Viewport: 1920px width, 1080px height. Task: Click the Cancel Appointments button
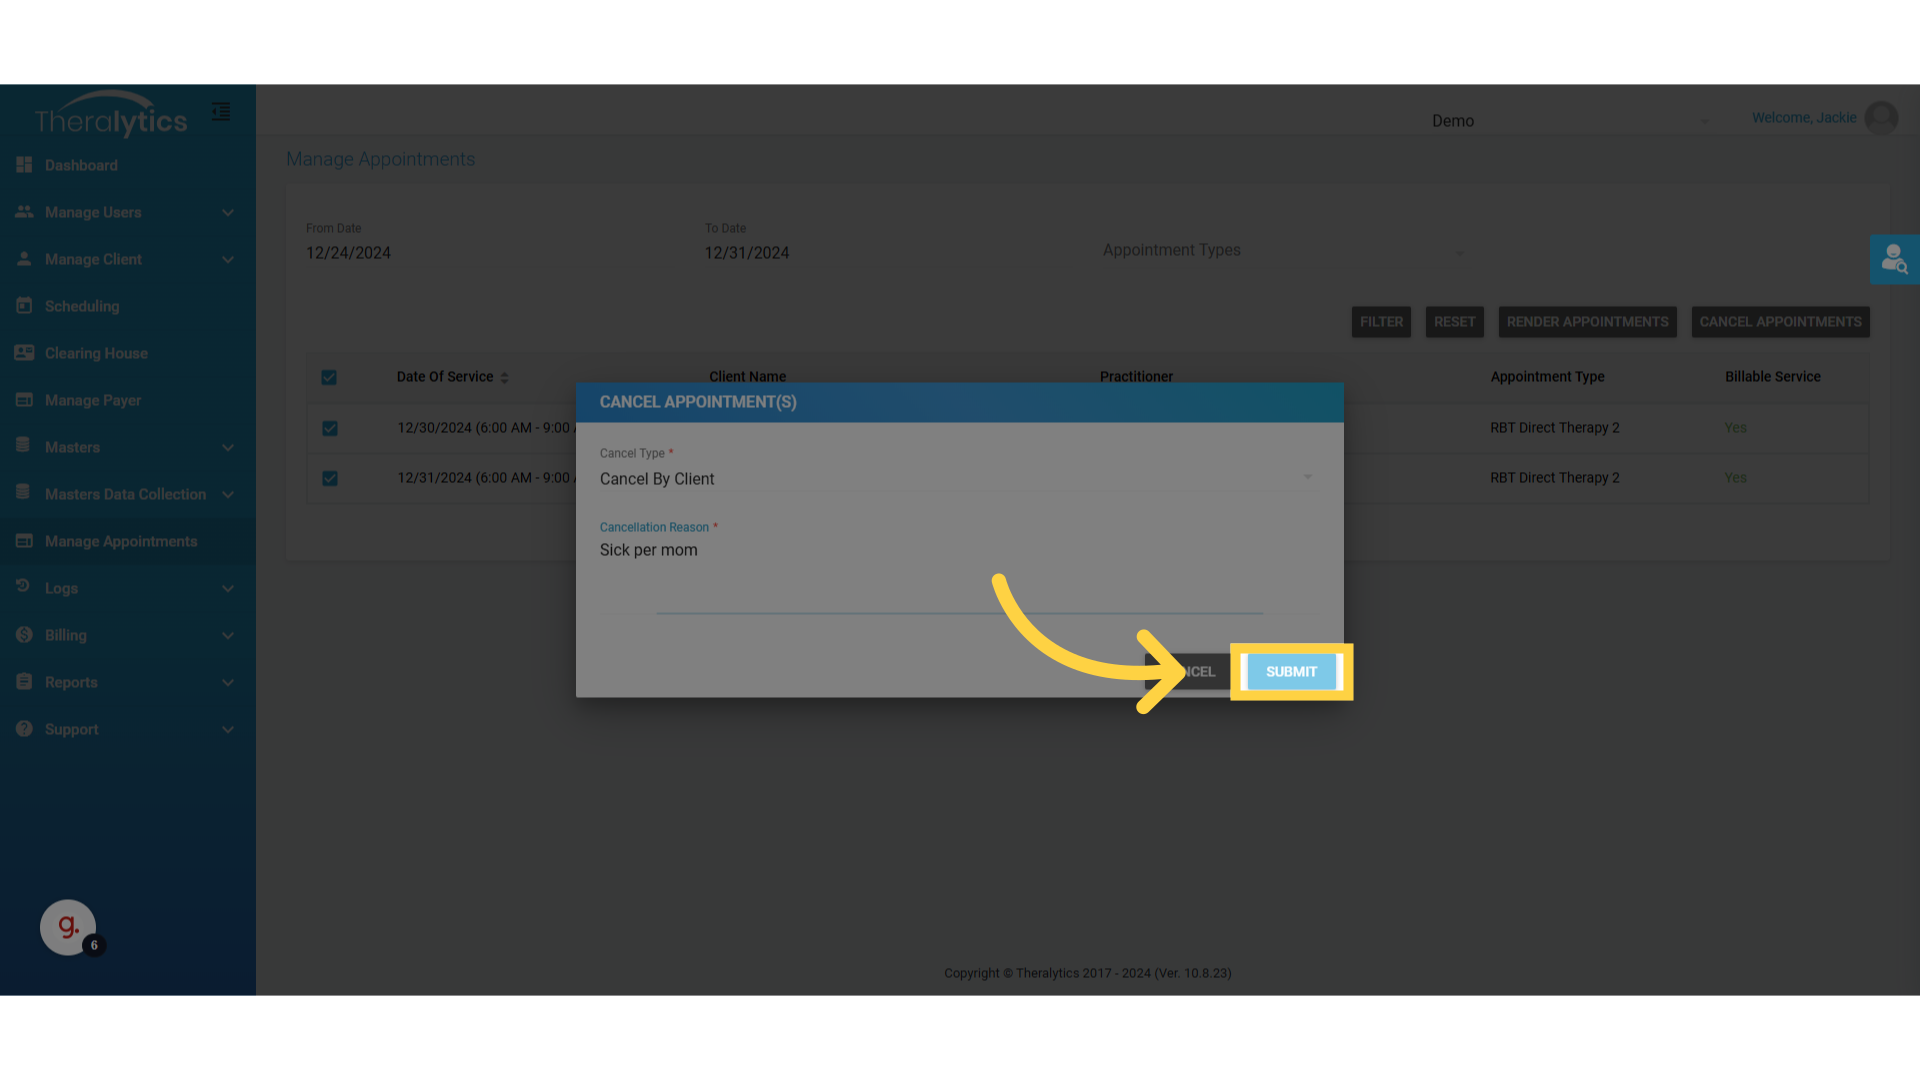1780,322
